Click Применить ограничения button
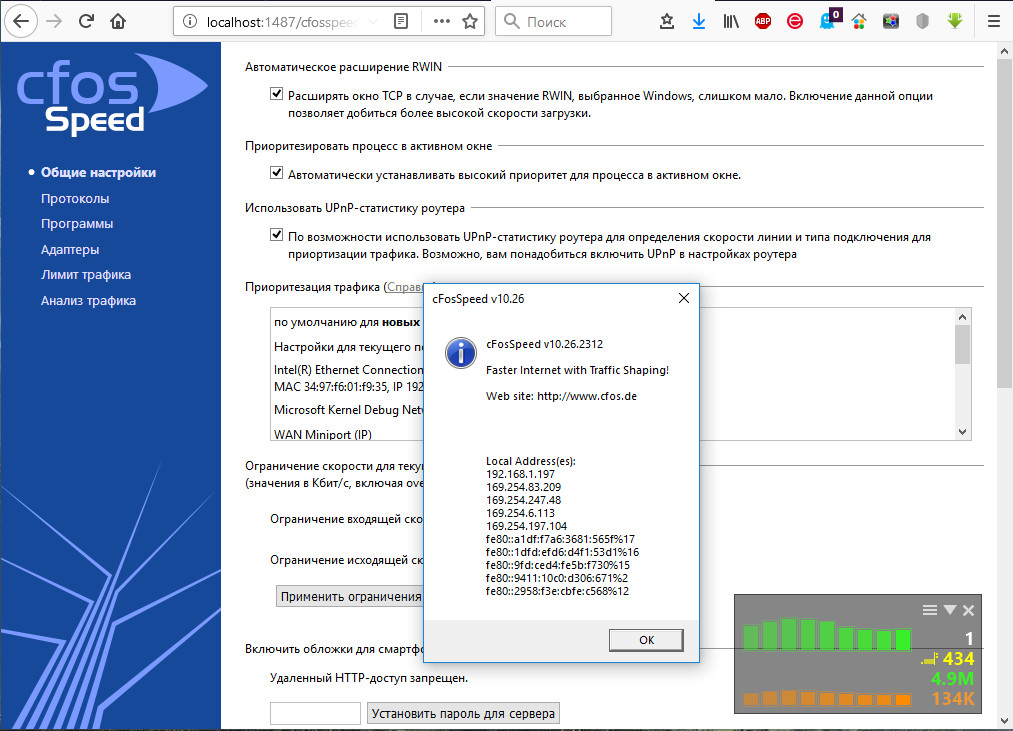This screenshot has height=731, width=1013. (350, 597)
